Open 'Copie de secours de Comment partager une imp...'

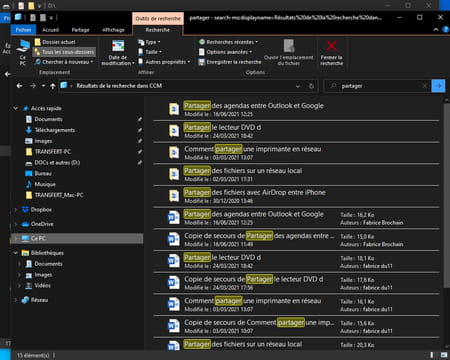pyautogui.click(x=296, y=326)
